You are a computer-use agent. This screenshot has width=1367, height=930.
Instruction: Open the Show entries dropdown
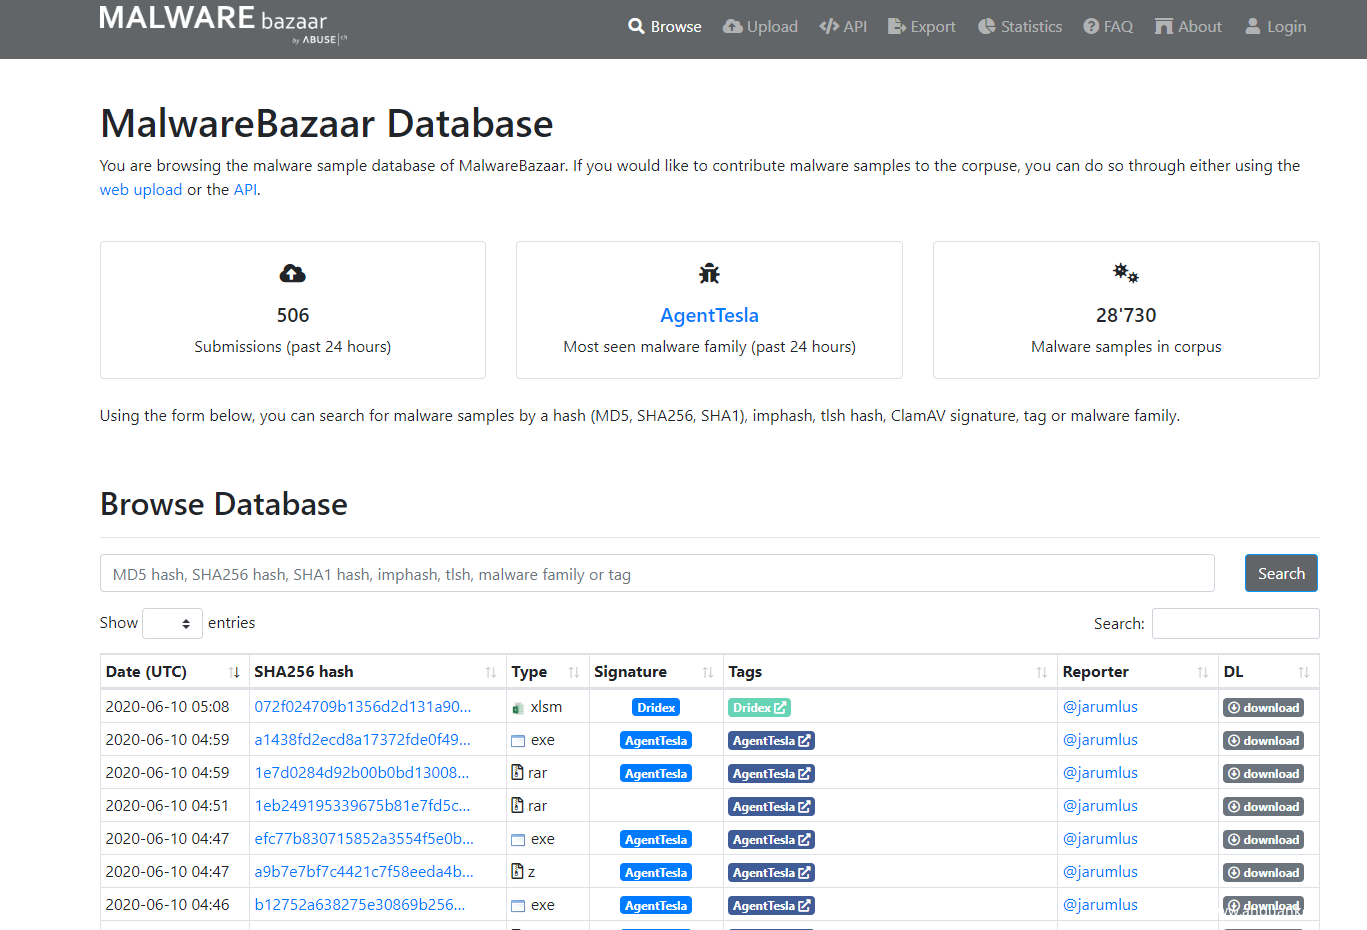click(x=172, y=623)
